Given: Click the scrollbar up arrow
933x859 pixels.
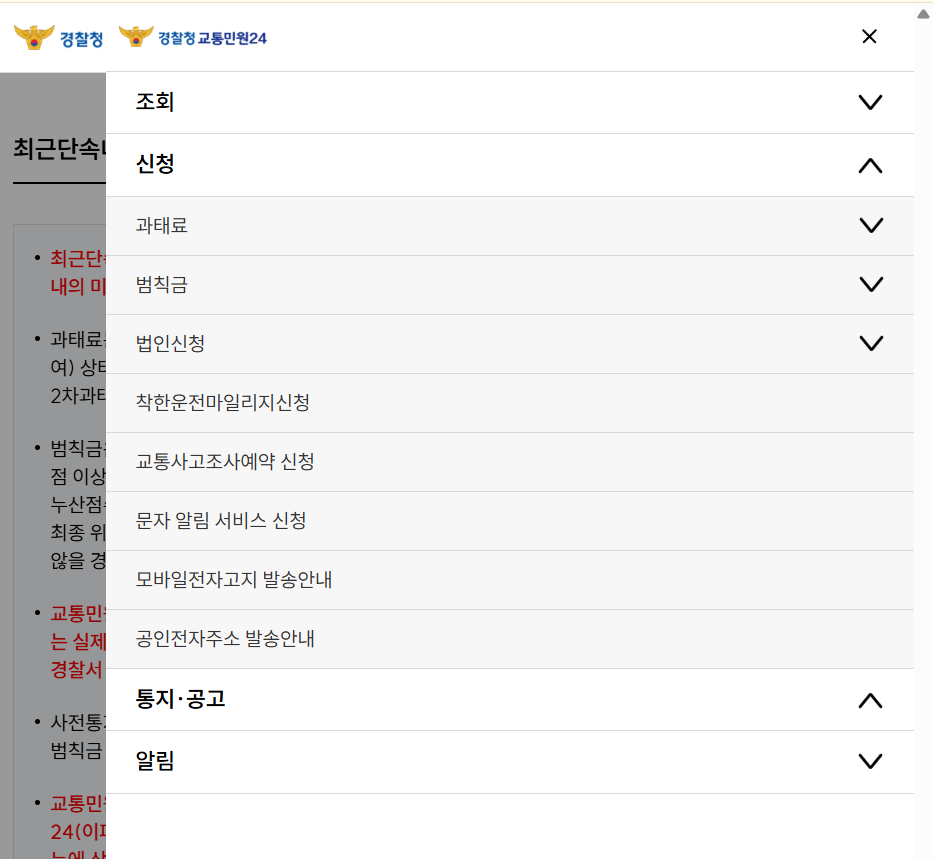Looking at the screenshot, I should (923, 13).
